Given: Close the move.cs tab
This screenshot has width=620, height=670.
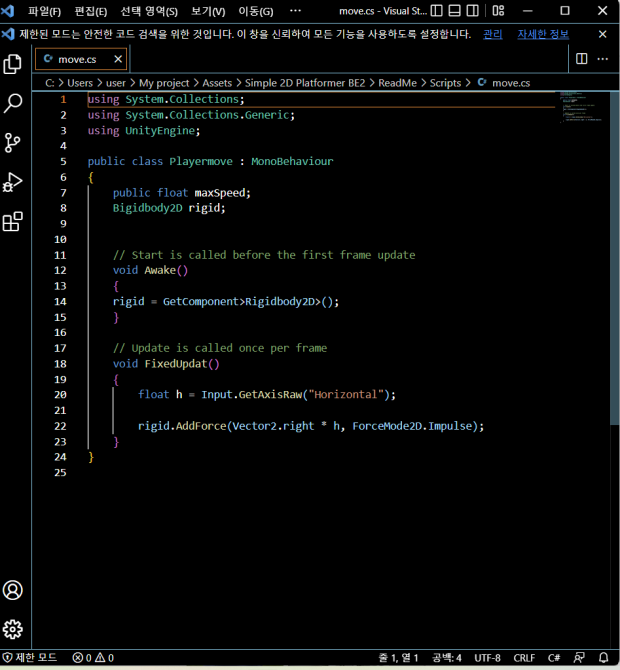Looking at the screenshot, I should click(x=118, y=59).
